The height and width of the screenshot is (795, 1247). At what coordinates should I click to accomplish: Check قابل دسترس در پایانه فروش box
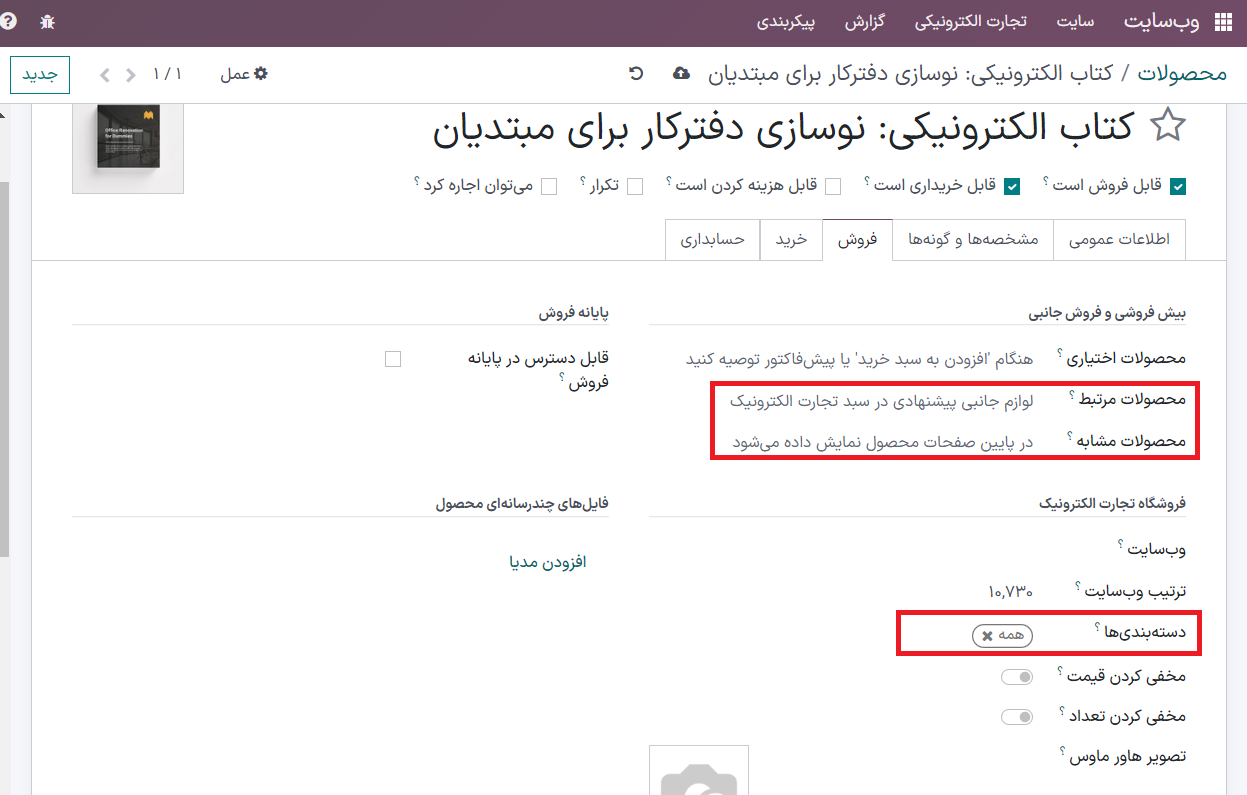[x=393, y=359]
